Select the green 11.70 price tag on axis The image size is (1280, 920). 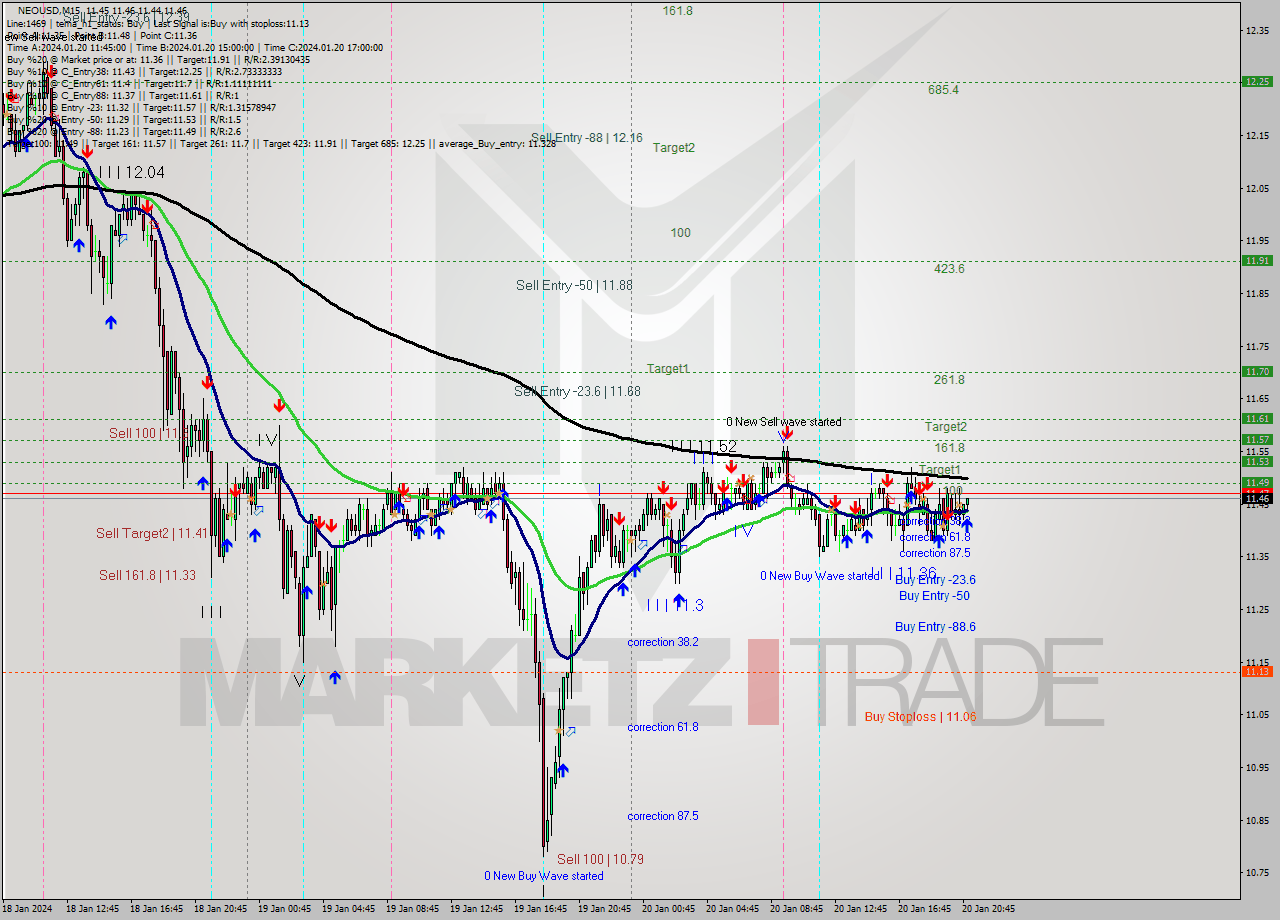[x=1257, y=371]
